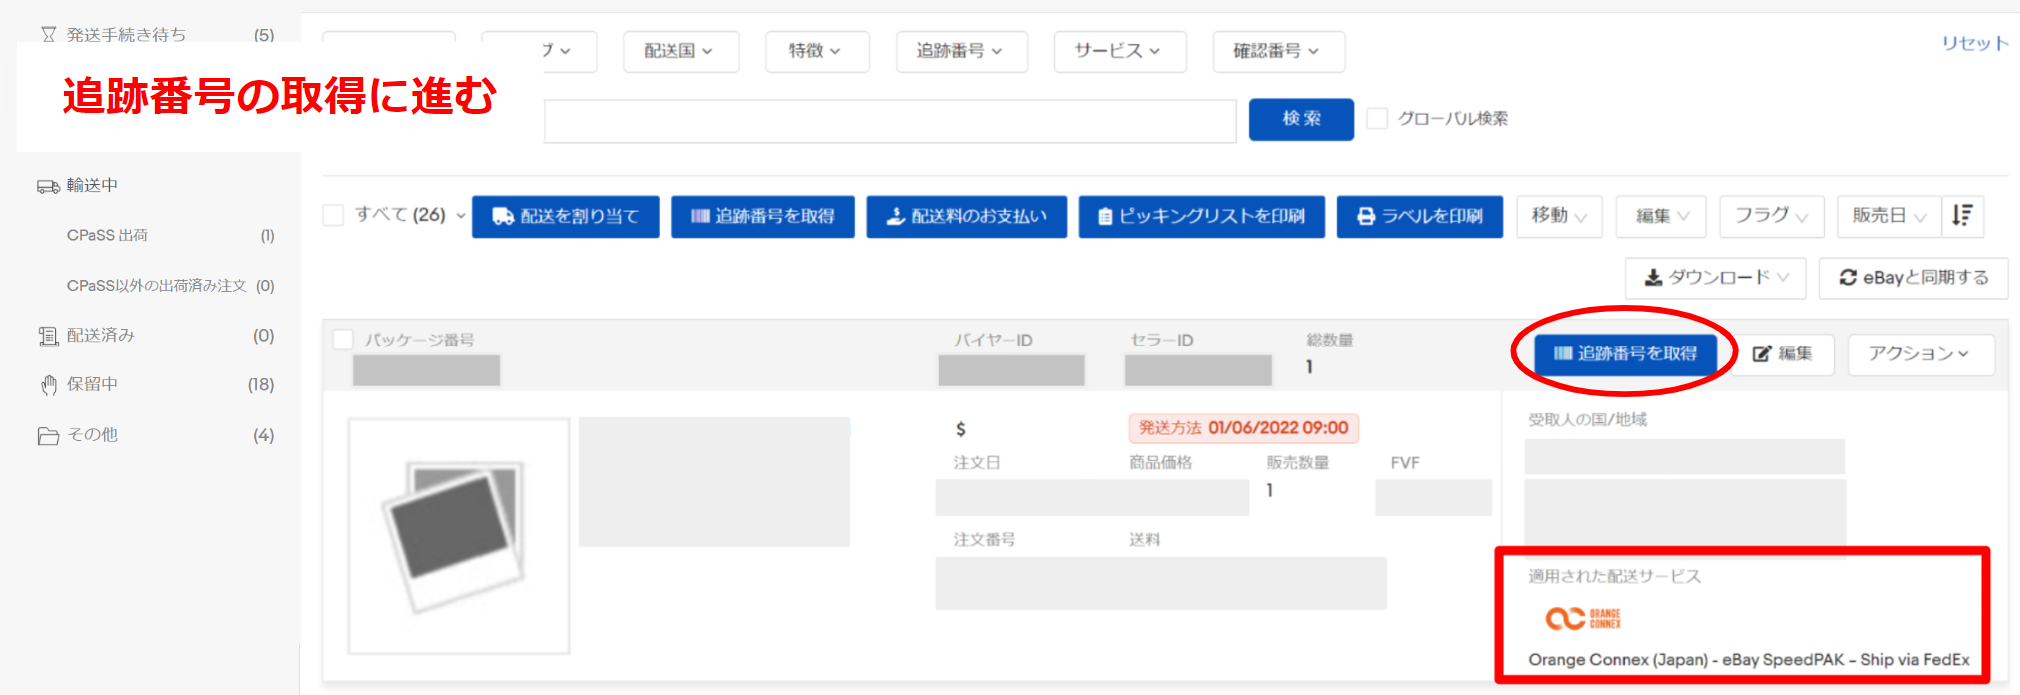Click the hand icon for 保留中
The height and width of the screenshot is (695, 2020).
tap(48, 385)
